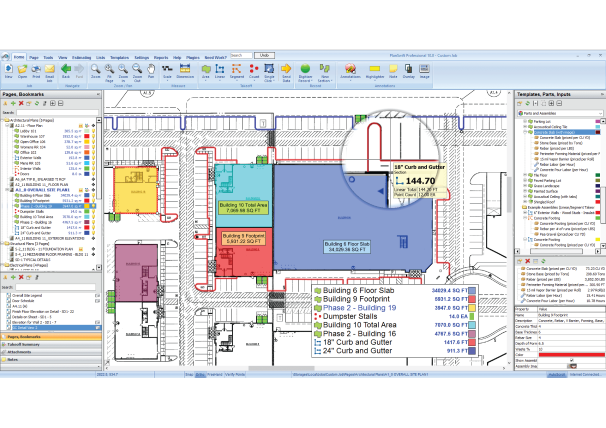Click the Zoom Out icon

[x=137, y=69]
